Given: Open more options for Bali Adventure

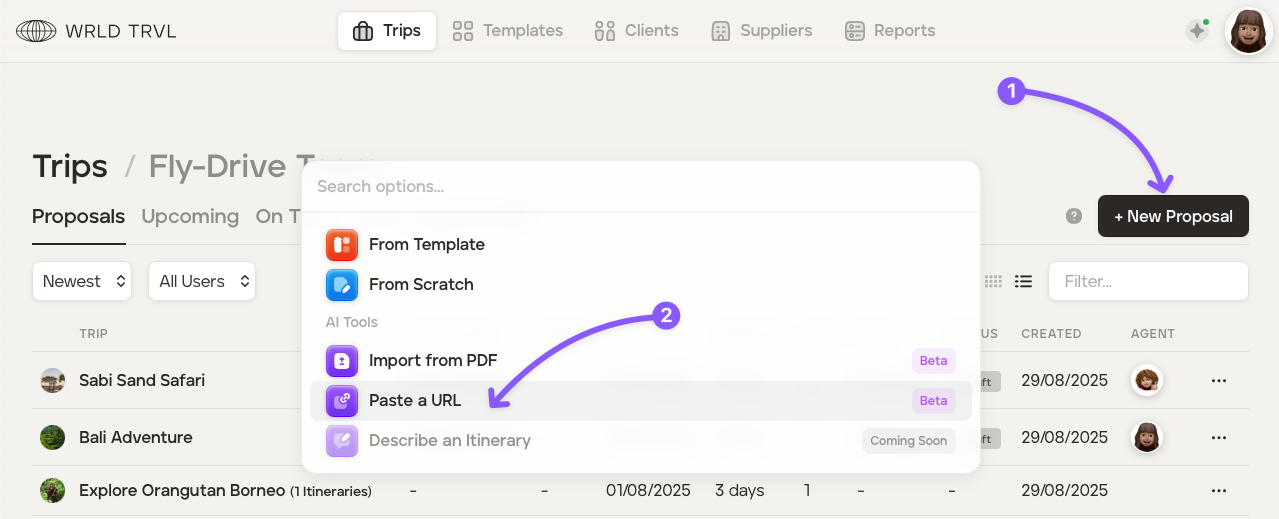Looking at the screenshot, I should pyautogui.click(x=1218, y=438).
